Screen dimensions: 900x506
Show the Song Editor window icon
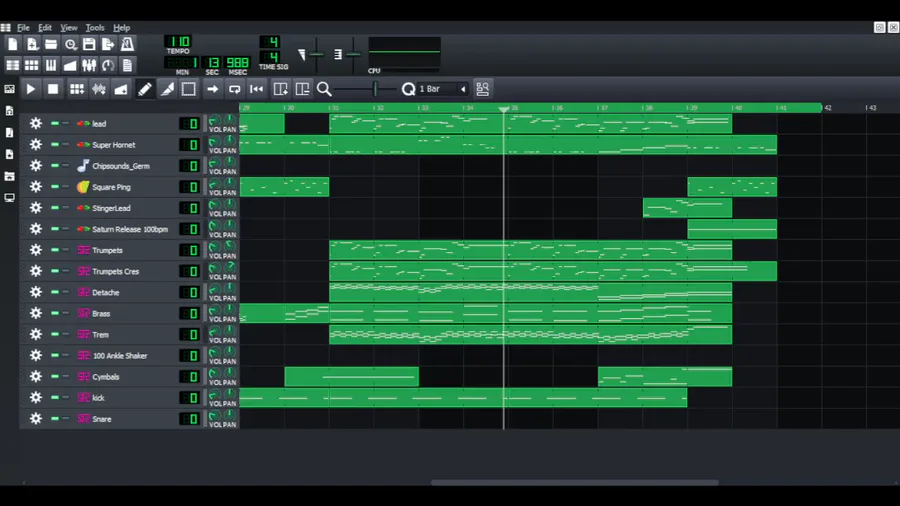pyautogui.click(x=13, y=65)
